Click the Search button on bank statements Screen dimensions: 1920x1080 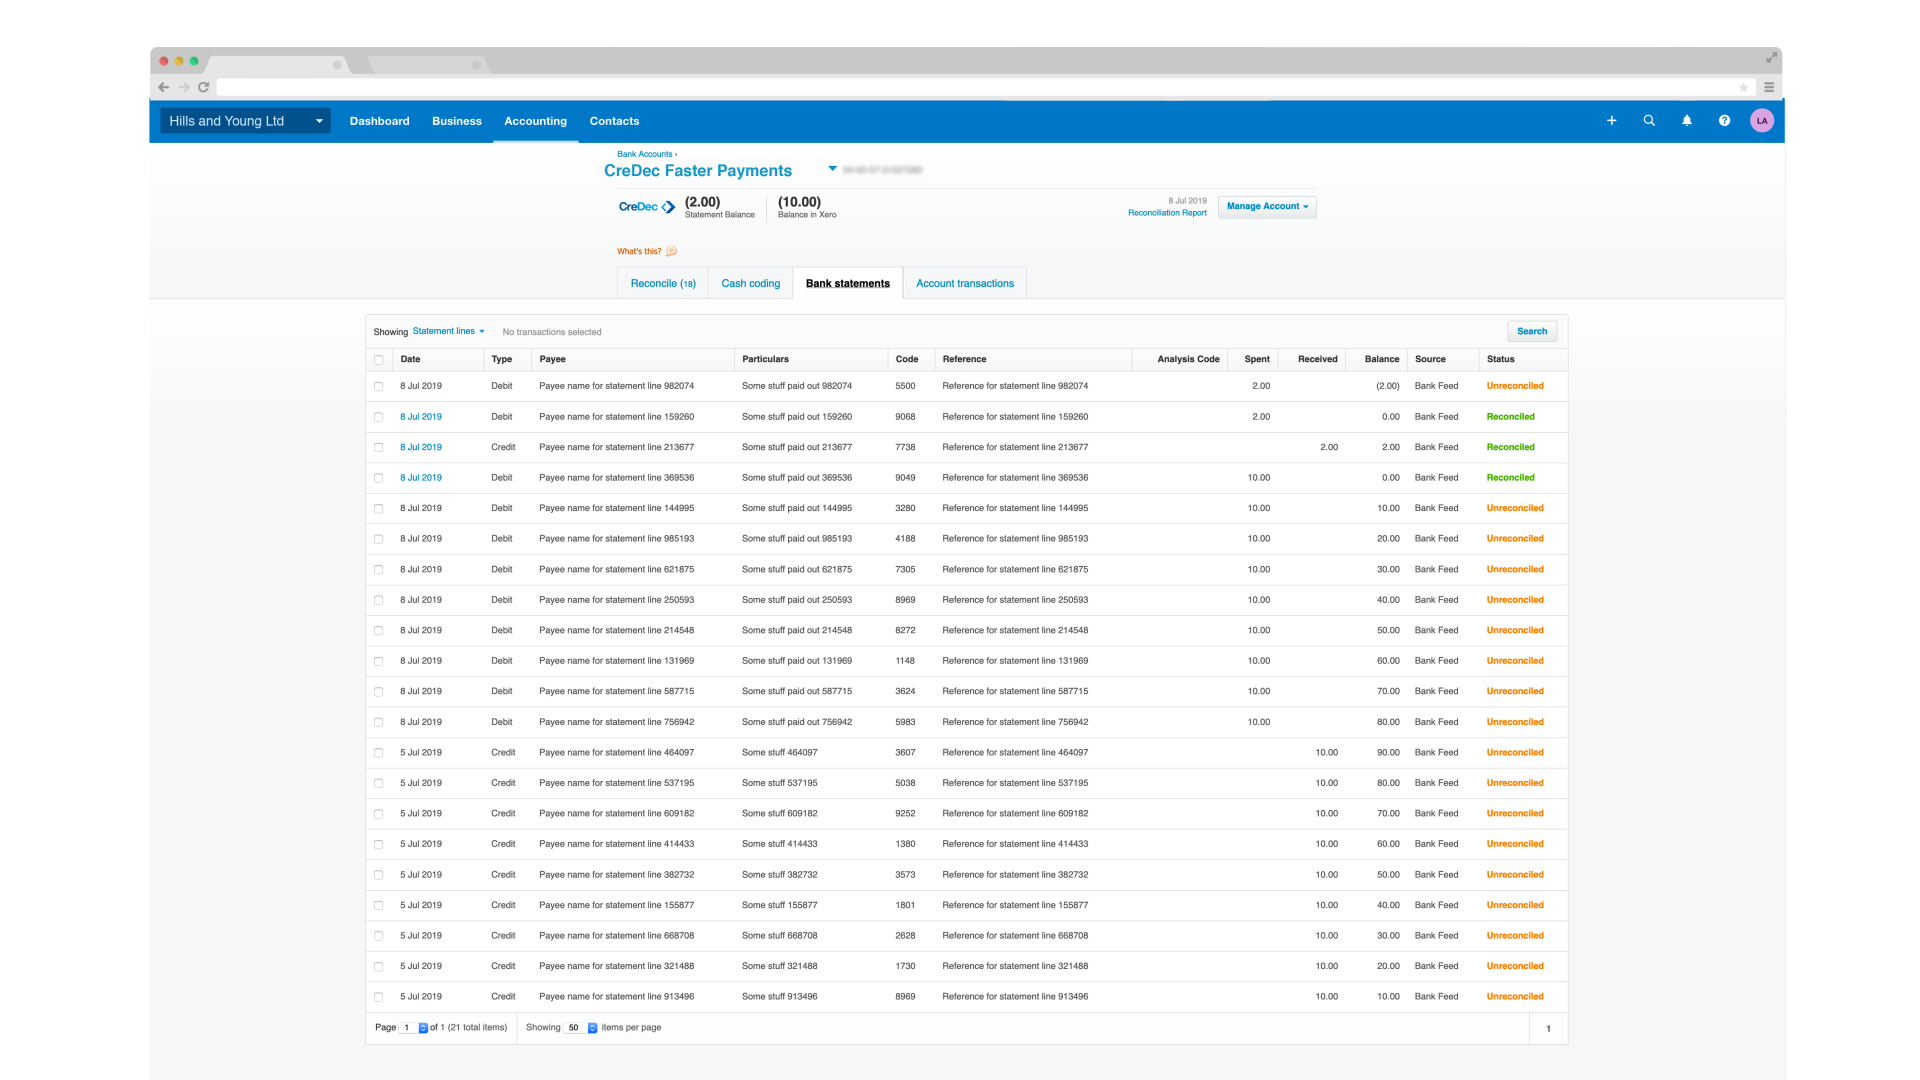(x=1531, y=331)
